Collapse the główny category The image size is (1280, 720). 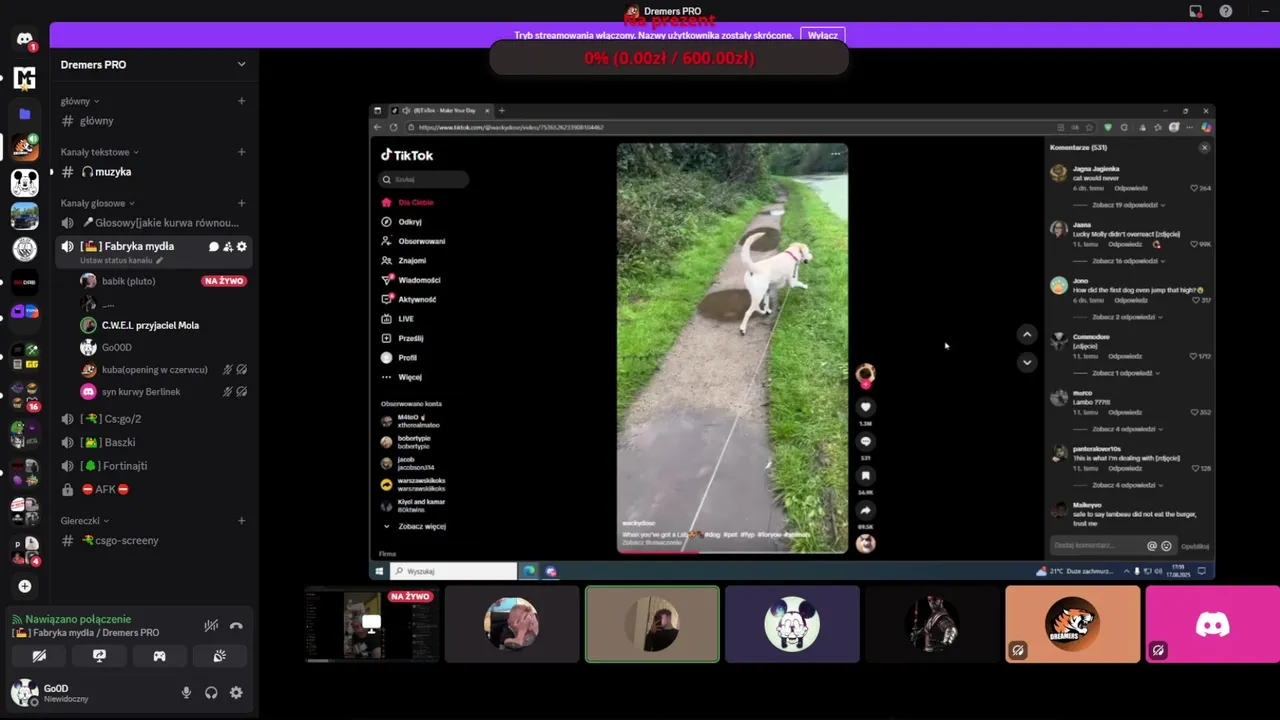80,101
